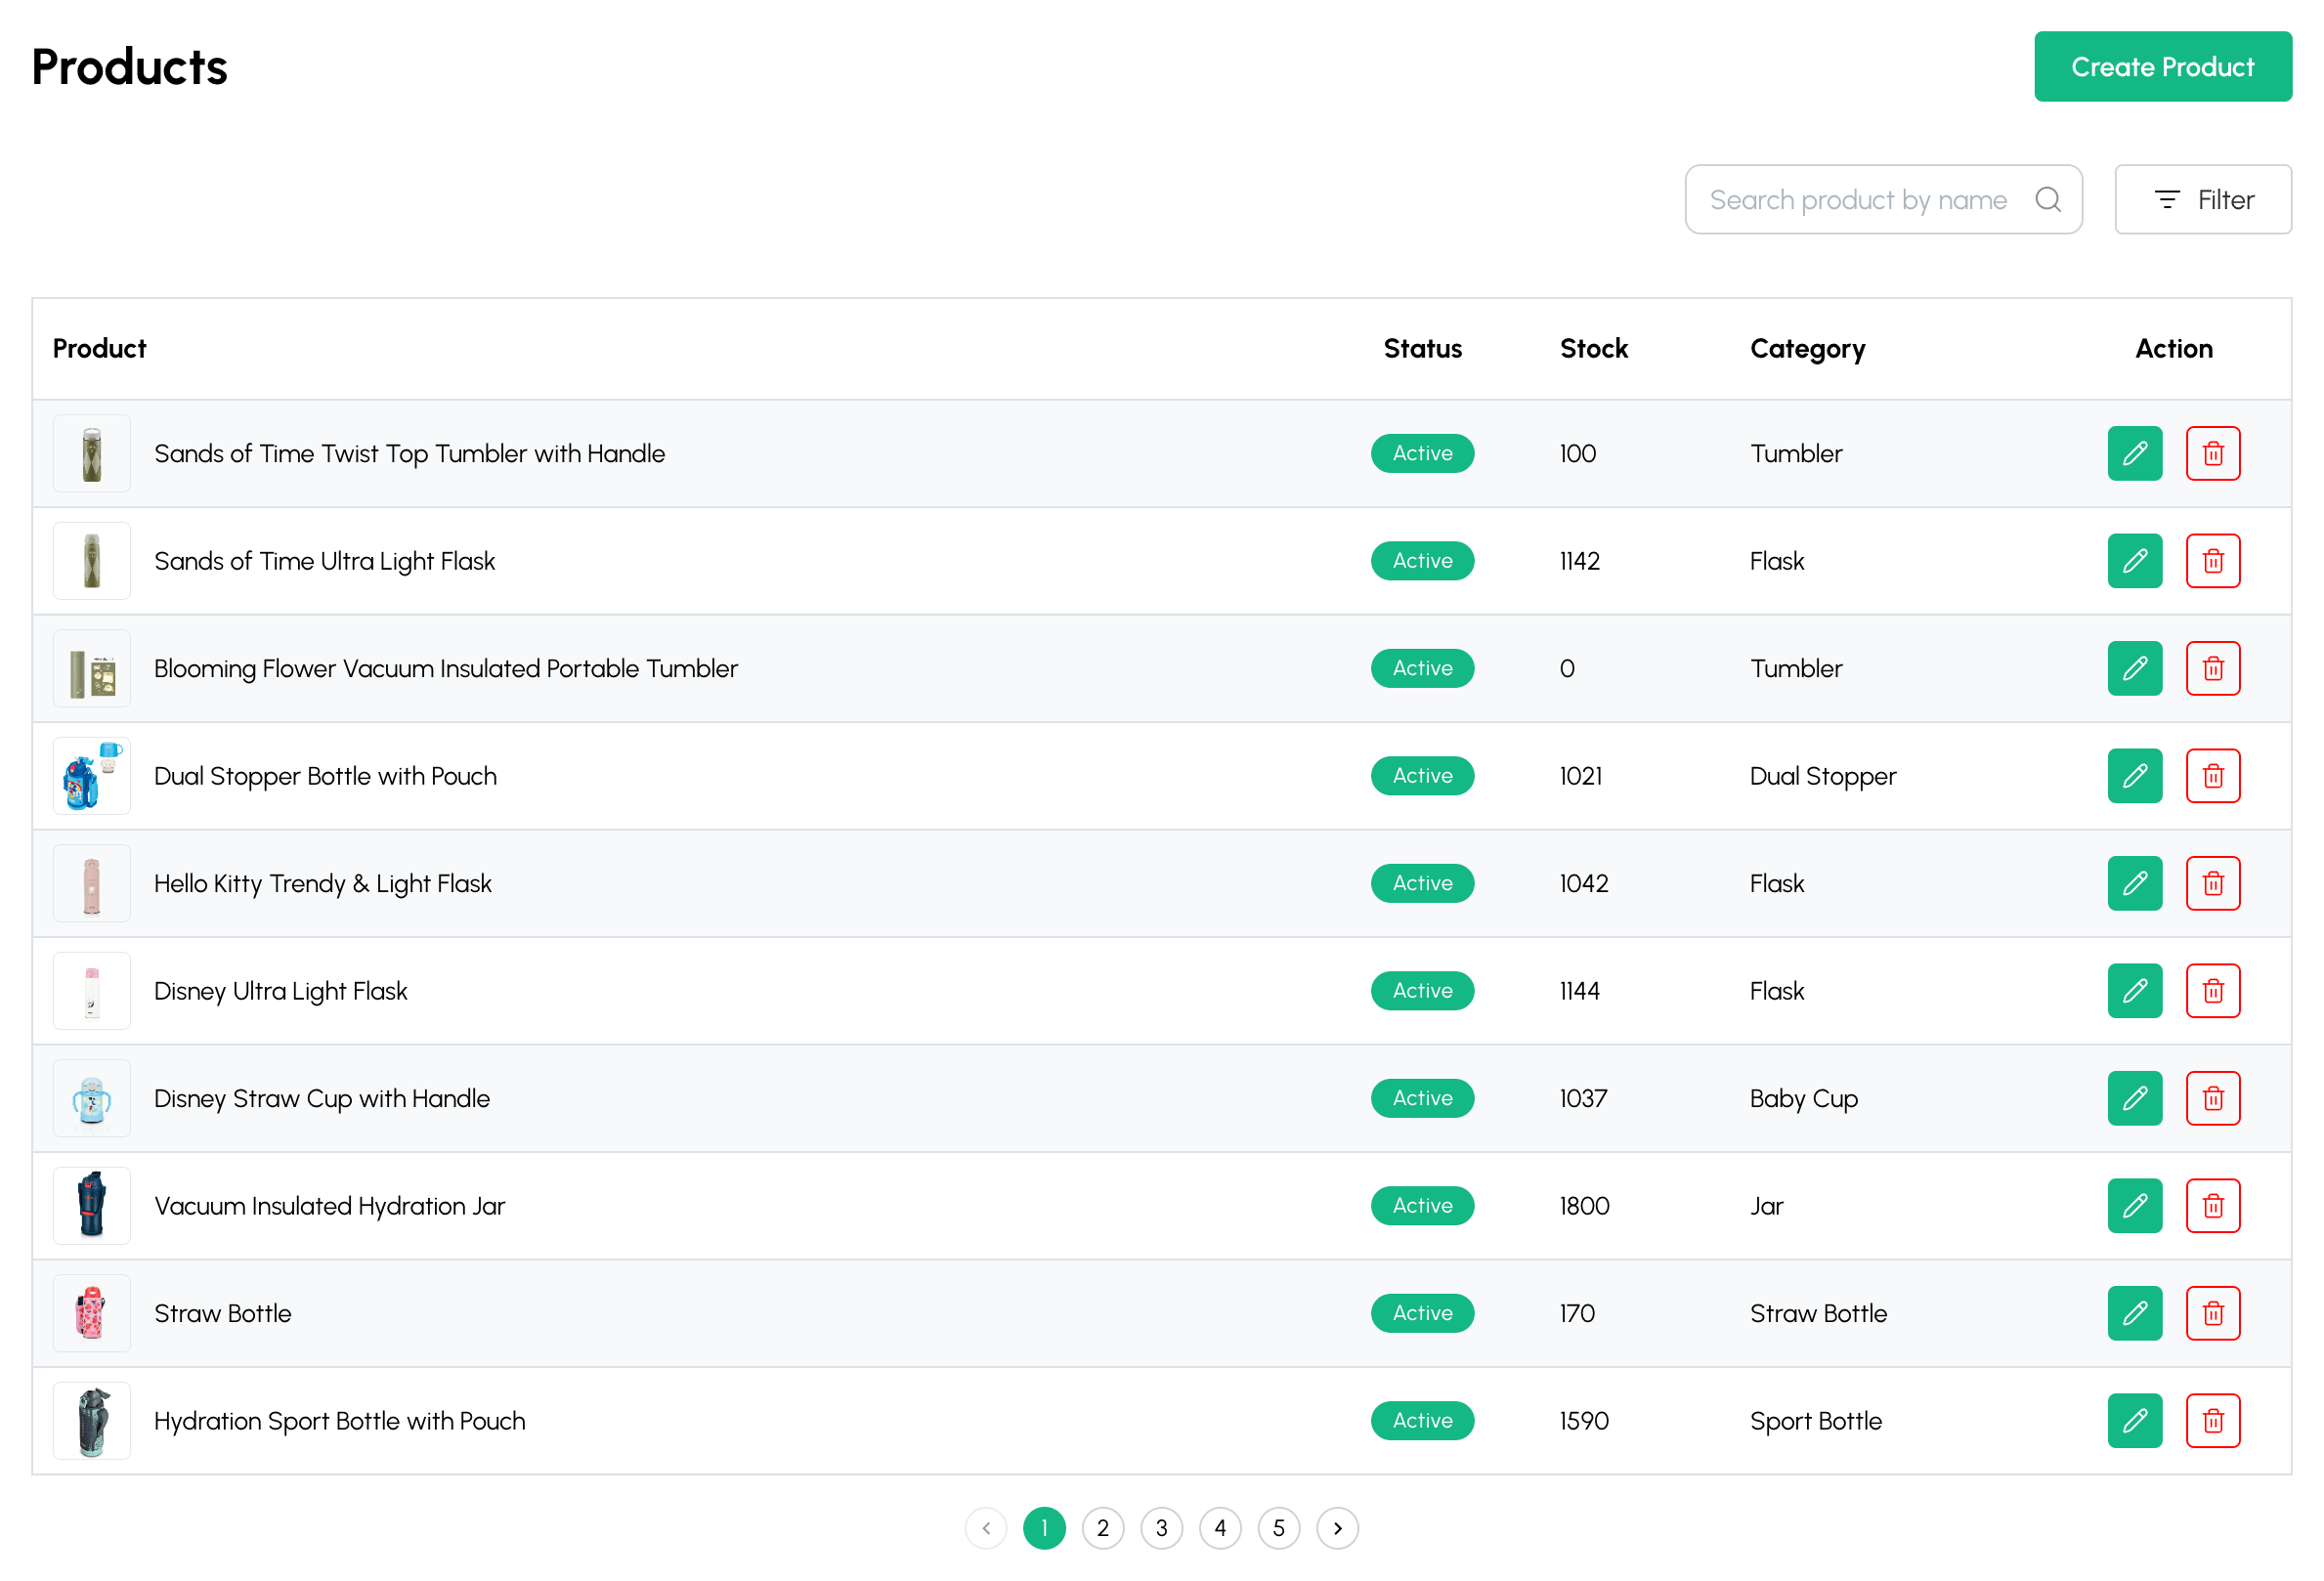Screen dimensions: 2324x1581
Task: Edit Blooming Flower Vacuum Insulated Portable Tumbler
Action: (2134, 668)
